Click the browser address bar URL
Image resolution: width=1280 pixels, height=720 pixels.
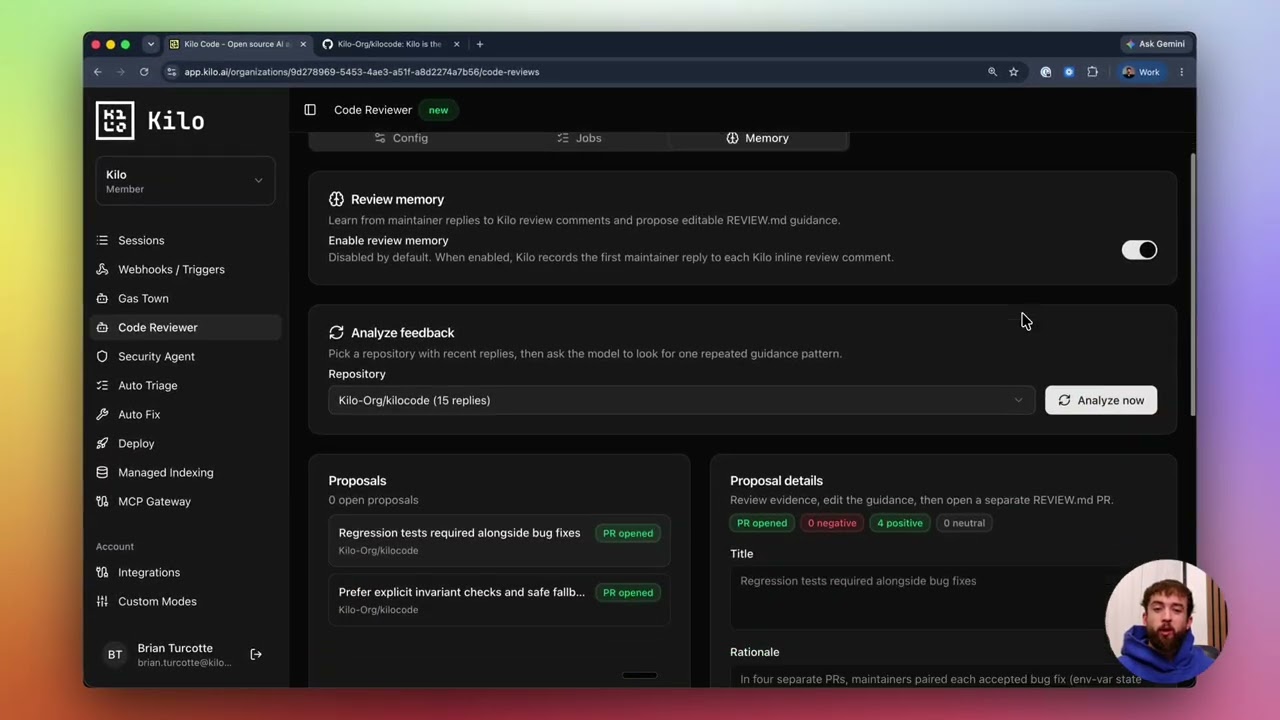pyautogui.click(x=361, y=72)
